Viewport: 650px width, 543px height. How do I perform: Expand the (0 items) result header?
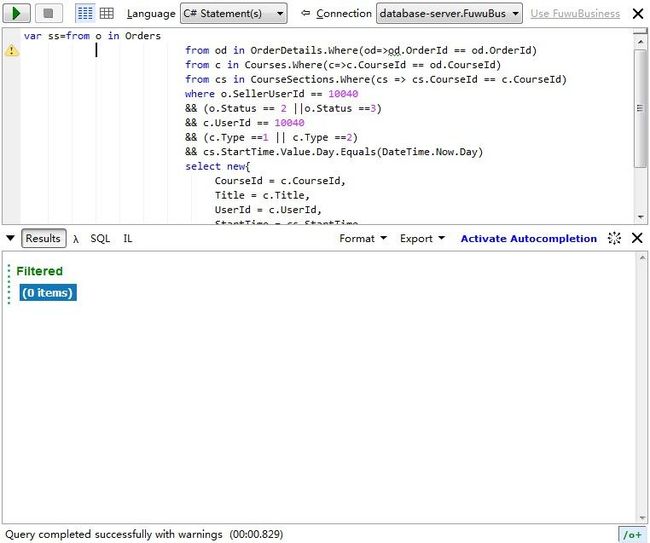[x=48, y=293]
